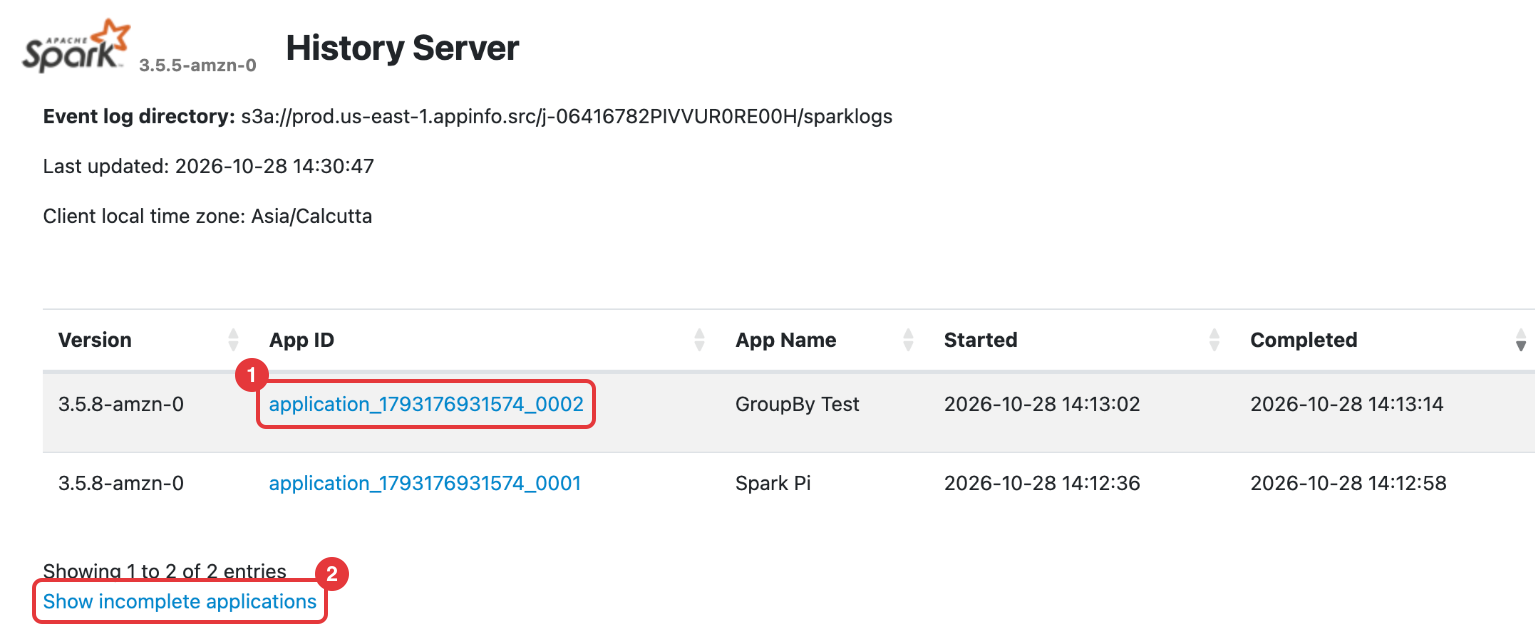
Task: Click completed time 2026-10-28 14:13:14
Action: pos(1347,404)
